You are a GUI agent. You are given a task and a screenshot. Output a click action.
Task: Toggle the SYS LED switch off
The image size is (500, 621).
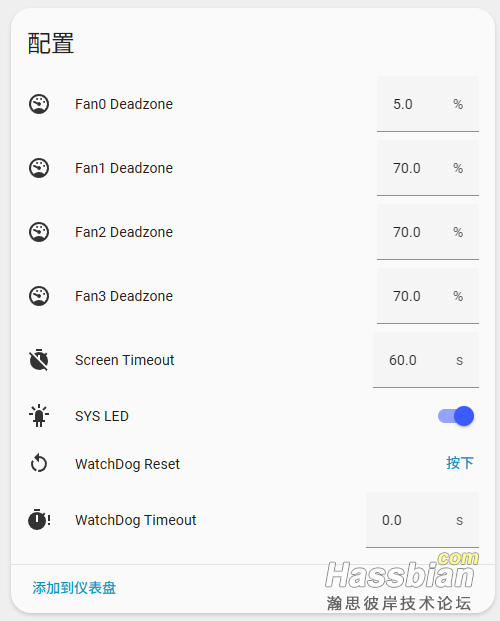456,416
